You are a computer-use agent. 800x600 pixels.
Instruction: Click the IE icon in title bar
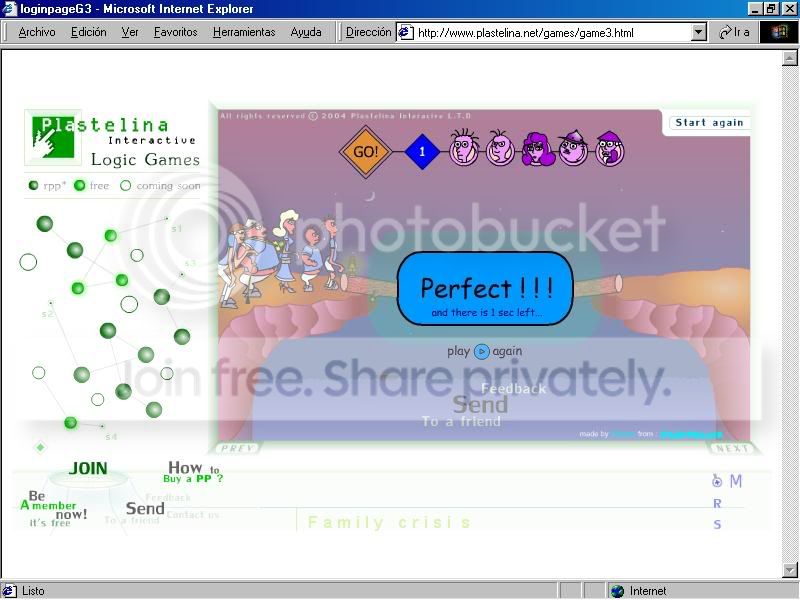pos(10,9)
